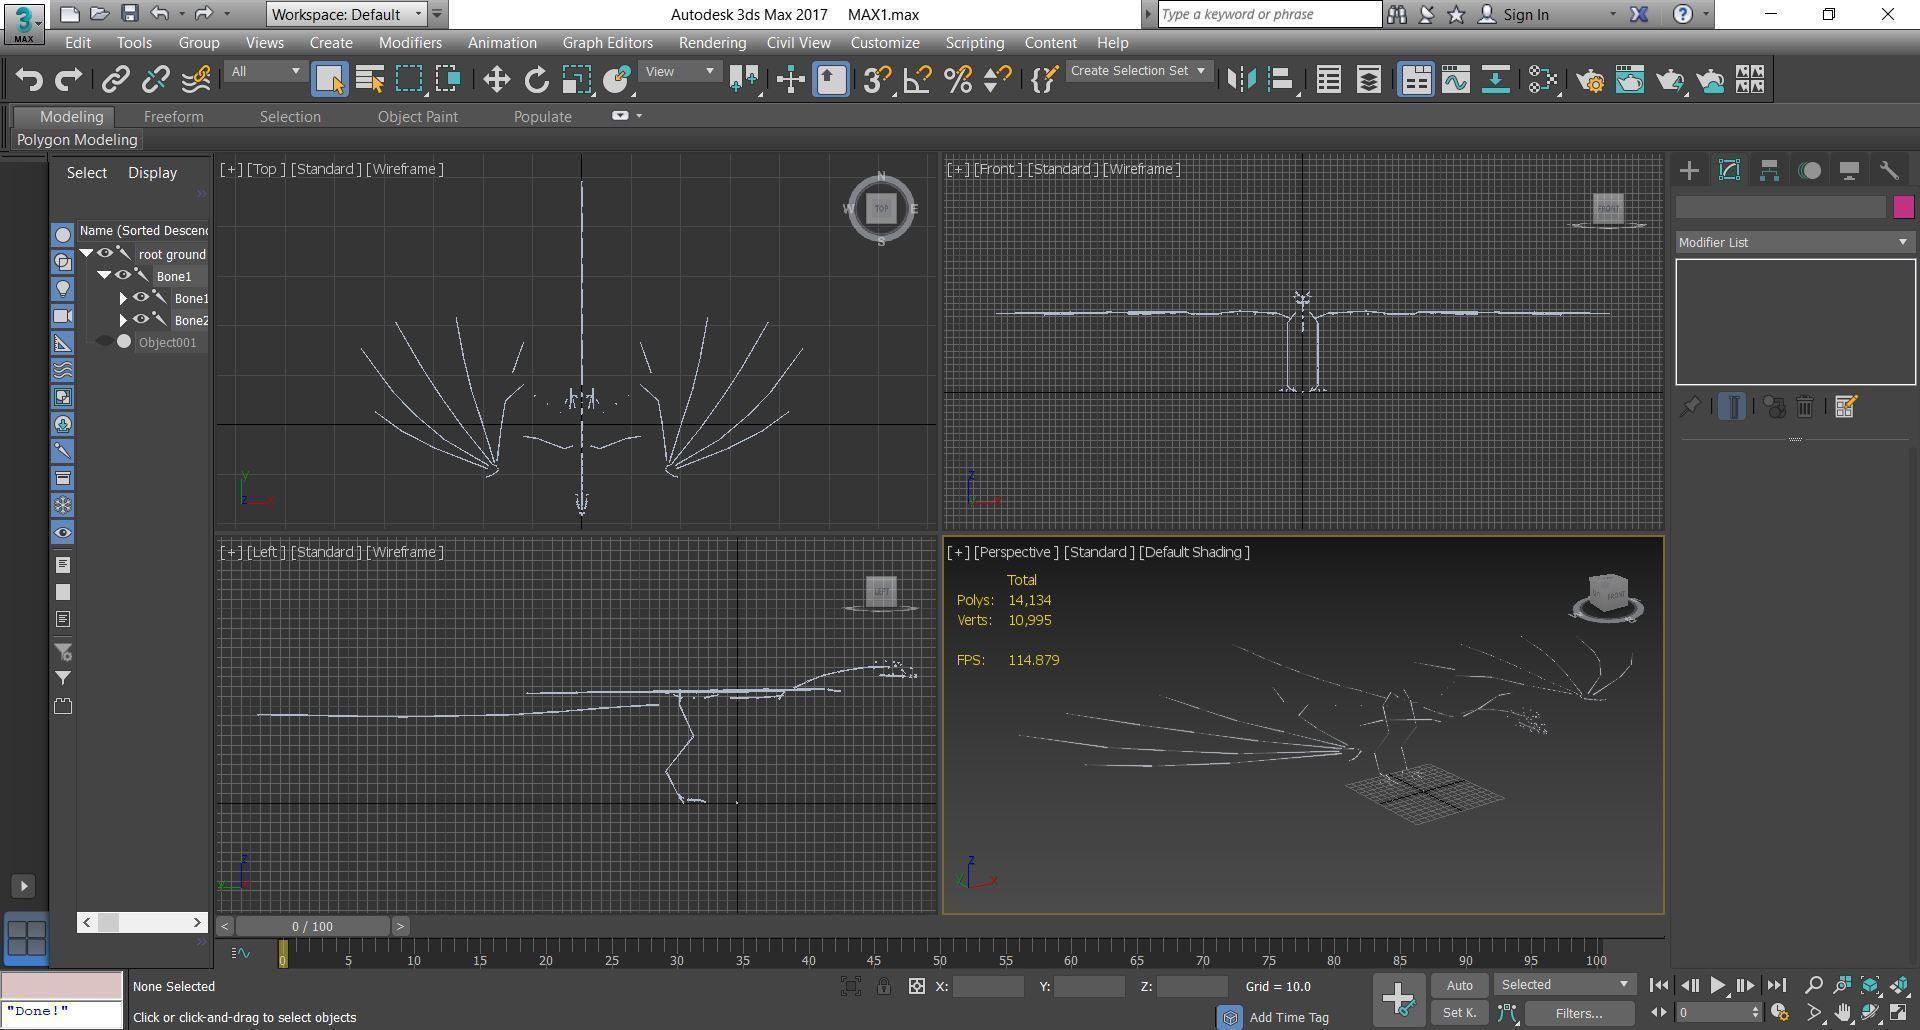The width and height of the screenshot is (1920, 1030).
Task: Open the Curve Editor
Action: click(1456, 79)
